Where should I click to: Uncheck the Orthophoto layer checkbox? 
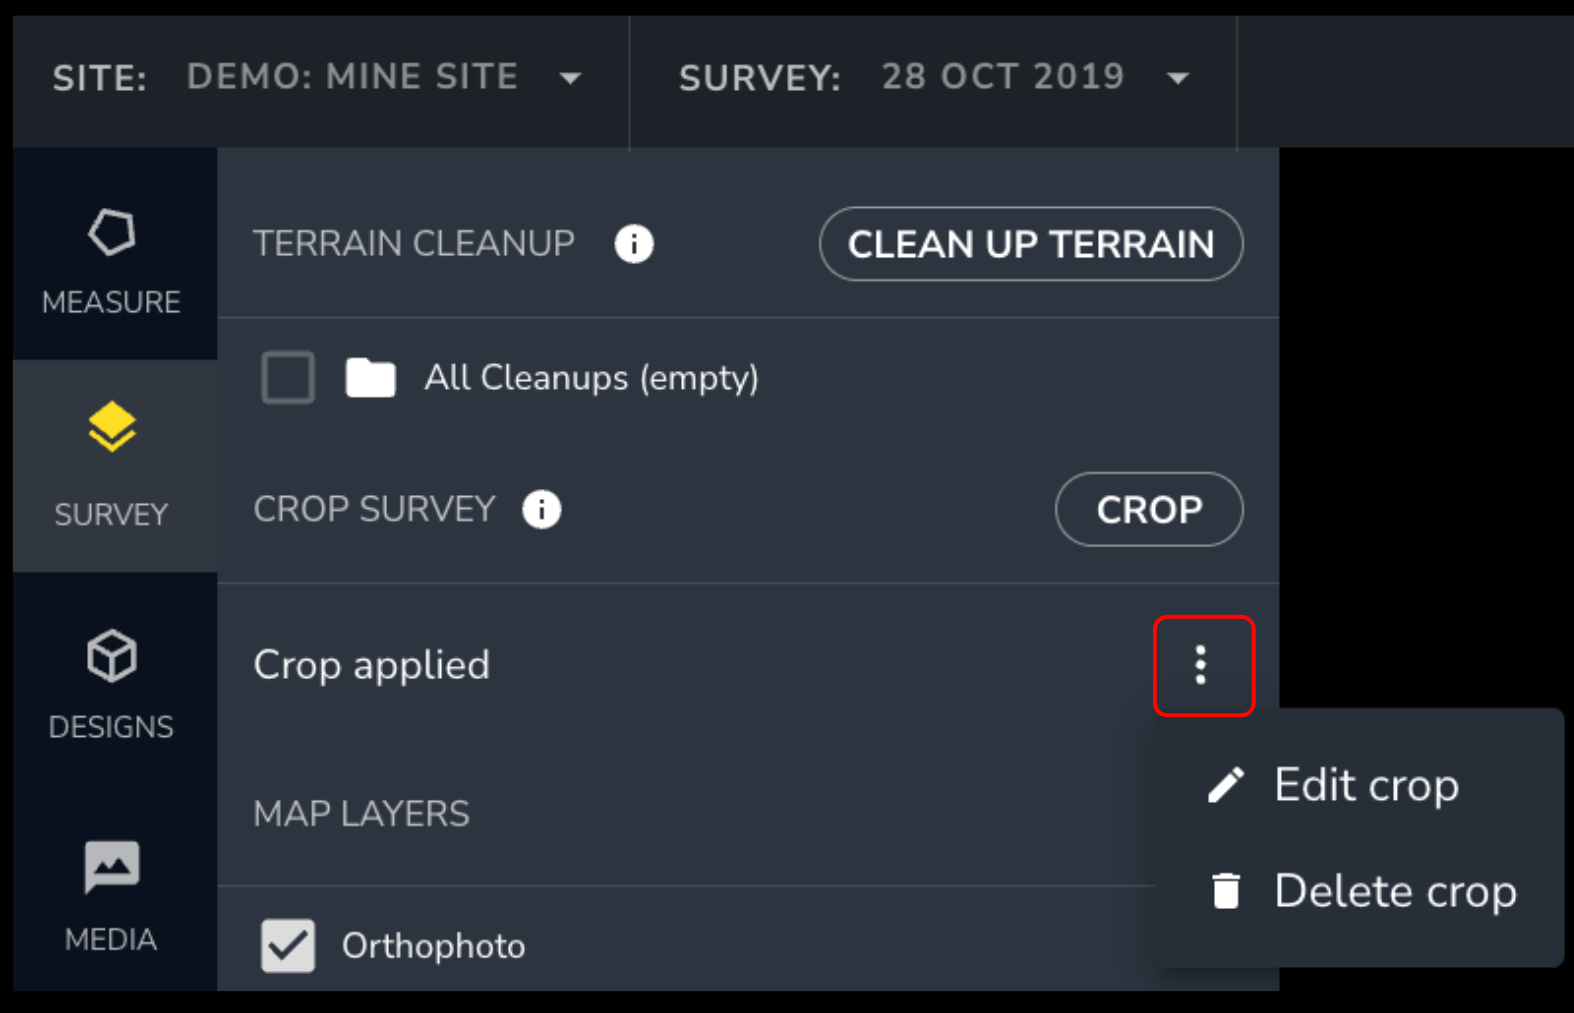[x=288, y=946]
